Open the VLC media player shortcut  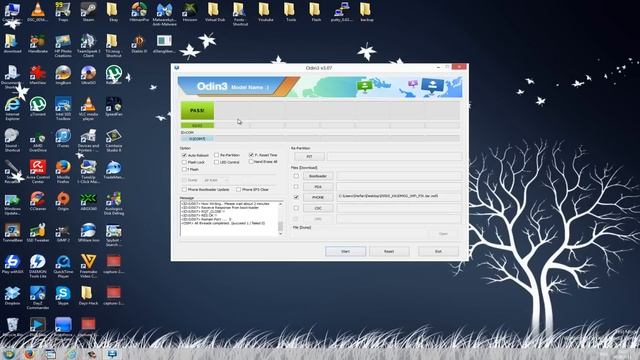tap(88, 109)
